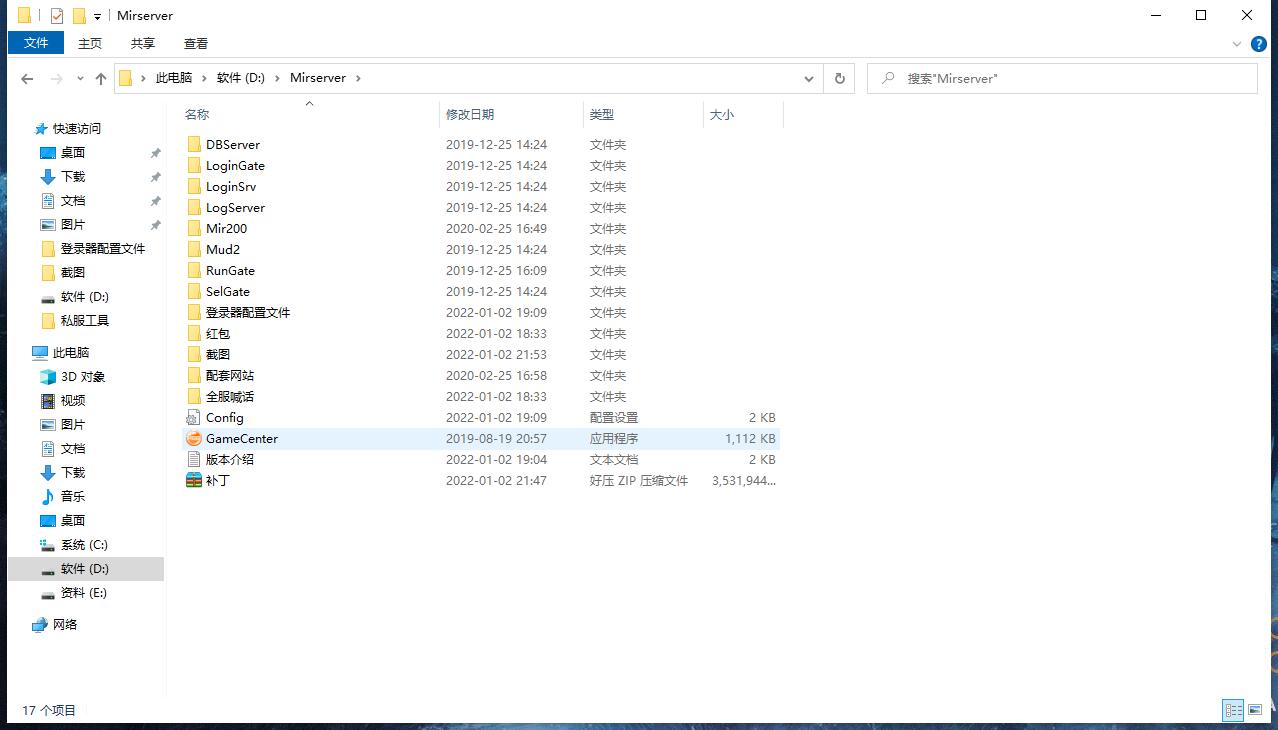Select the SelGate folder icon
Image resolution: width=1278 pixels, height=730 pixels.
click(194, 291)
